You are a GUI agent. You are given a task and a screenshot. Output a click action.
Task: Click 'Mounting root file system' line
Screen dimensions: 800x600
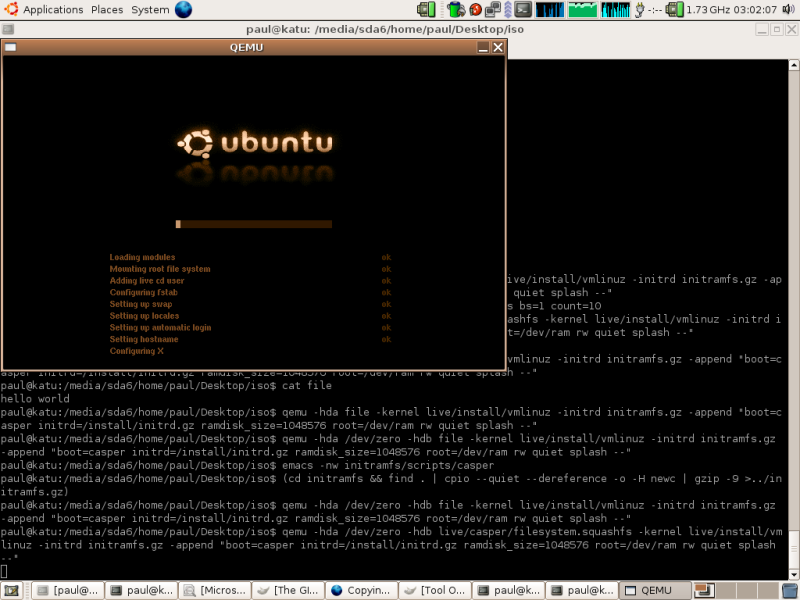pyautogui.click(x=160, y=269)
